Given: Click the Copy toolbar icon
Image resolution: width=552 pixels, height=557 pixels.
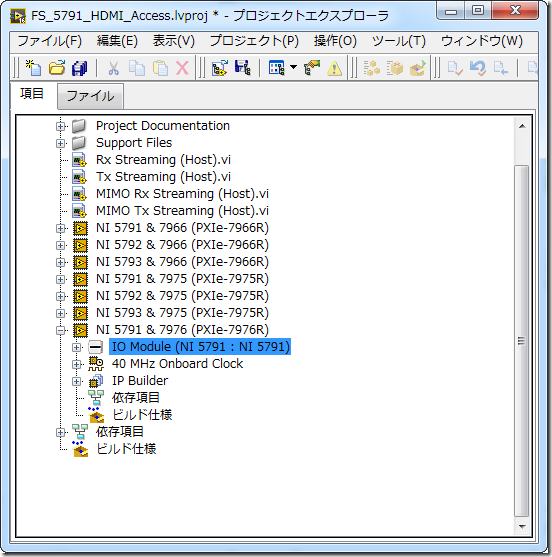Looking at the screenshot, I should [137, 68].
